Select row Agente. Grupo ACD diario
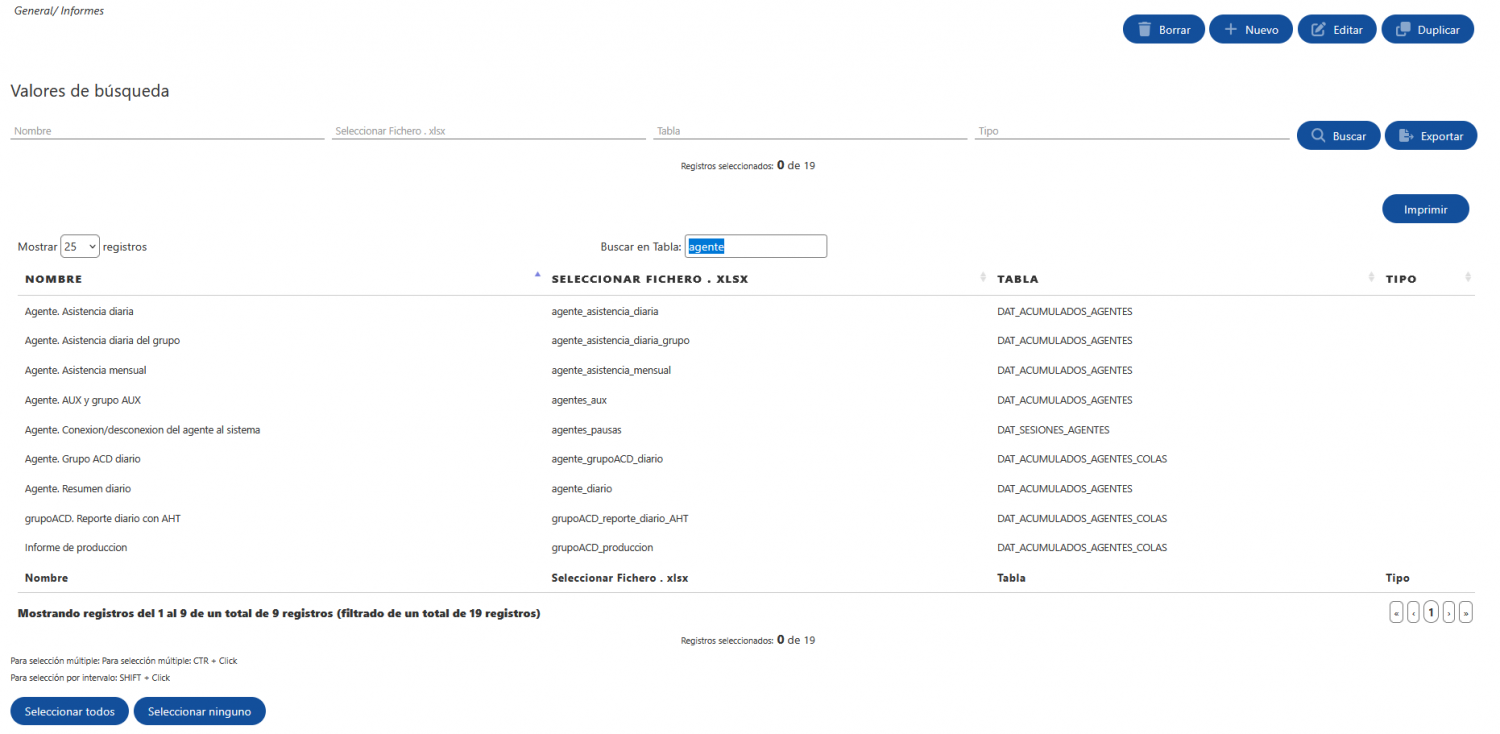 coord(746,459)
